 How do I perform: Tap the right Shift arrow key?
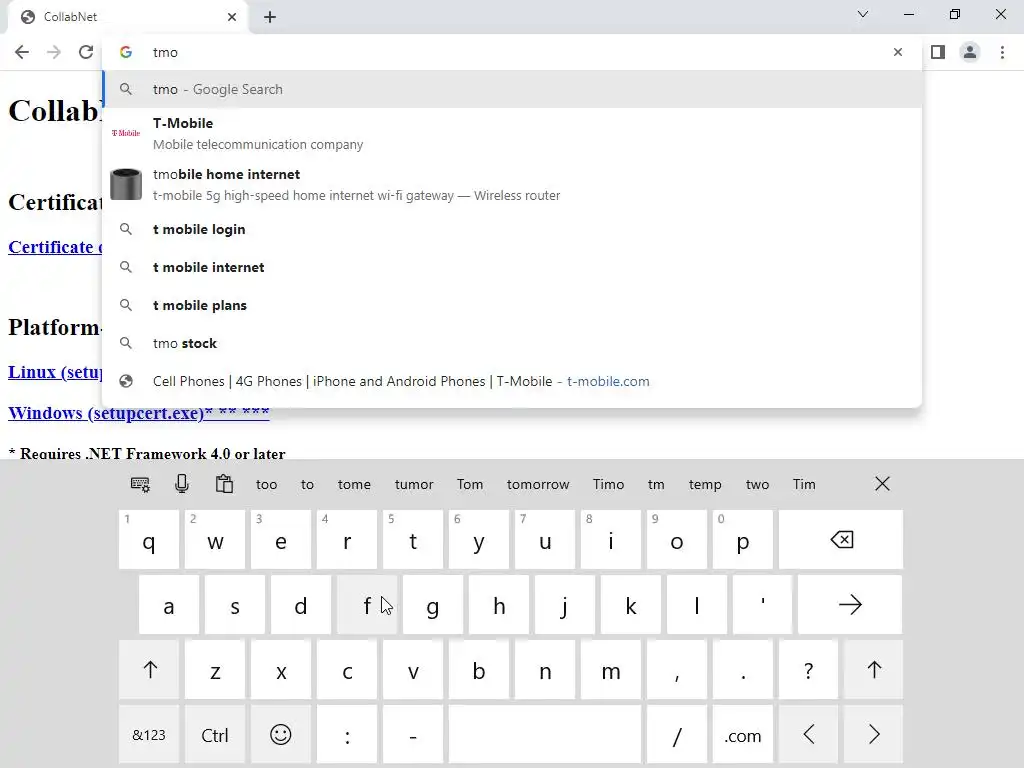point(874,669)
